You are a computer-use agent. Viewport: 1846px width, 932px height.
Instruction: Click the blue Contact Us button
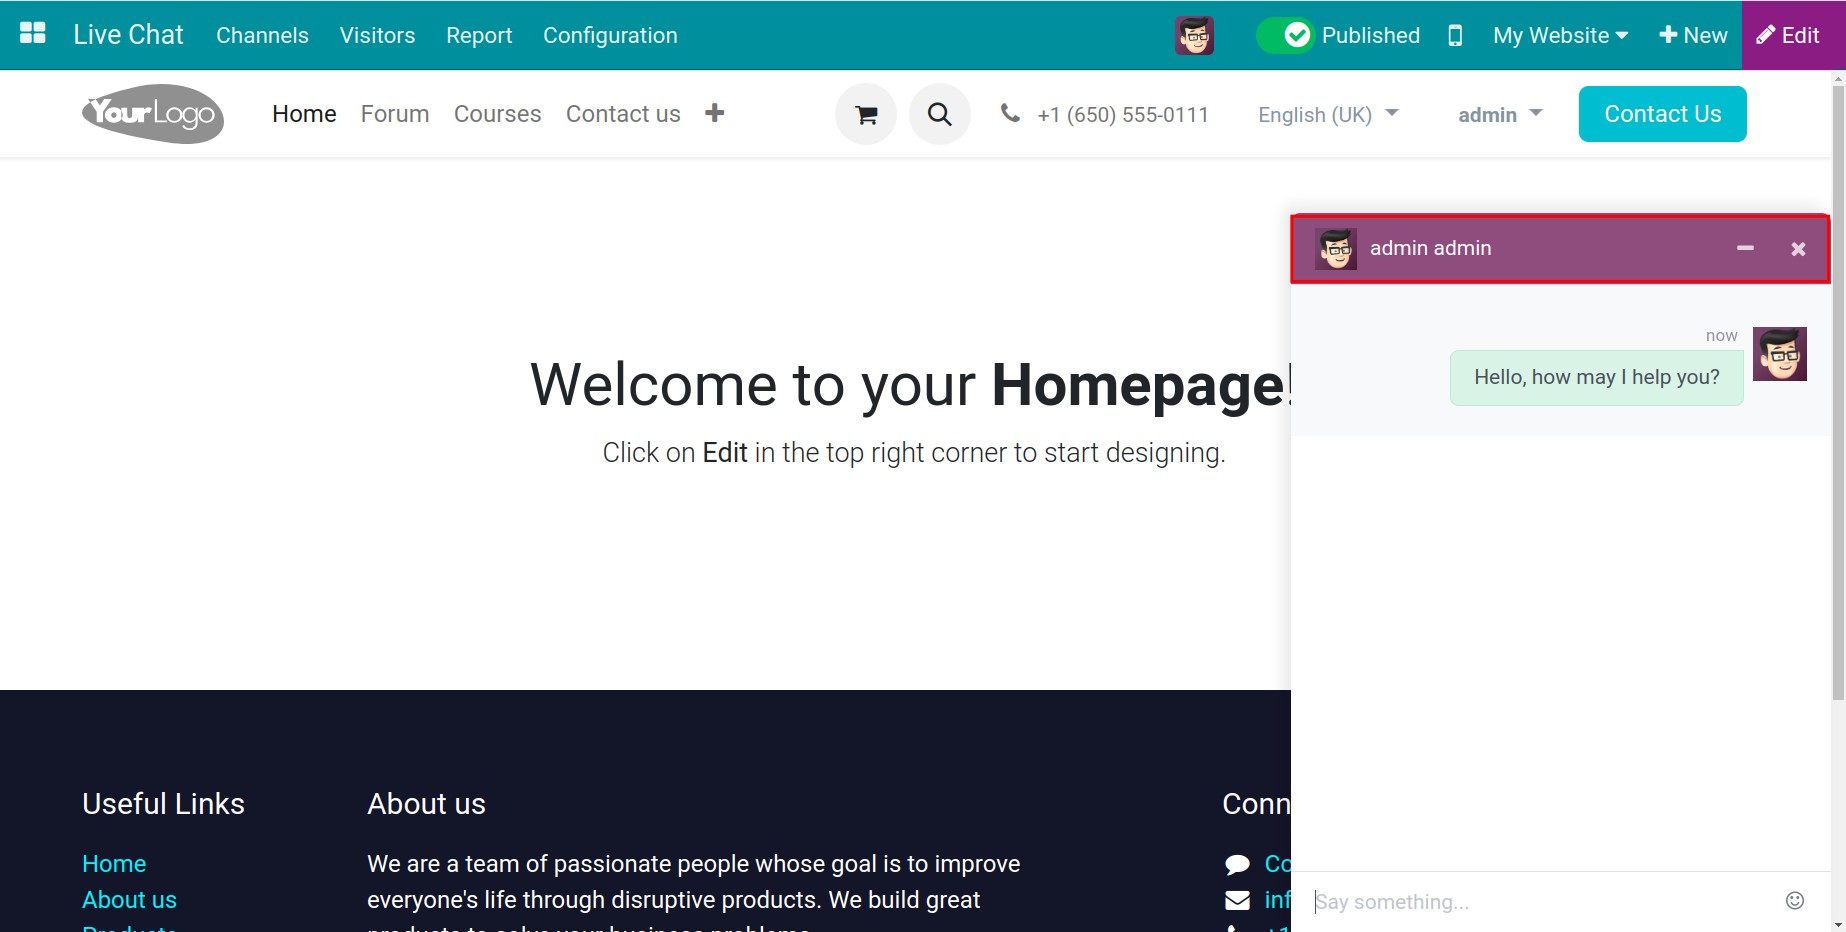coord(1662,114)
